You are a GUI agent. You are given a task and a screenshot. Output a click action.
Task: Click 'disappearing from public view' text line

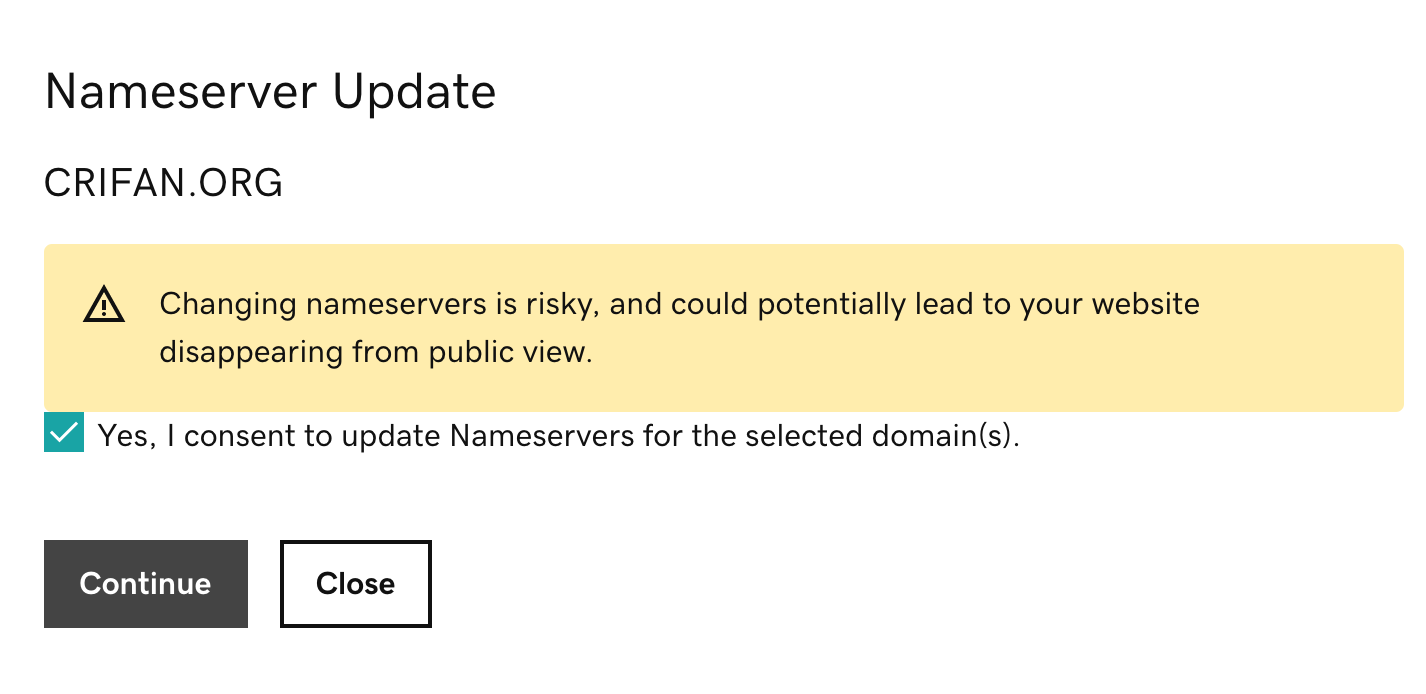376,353
